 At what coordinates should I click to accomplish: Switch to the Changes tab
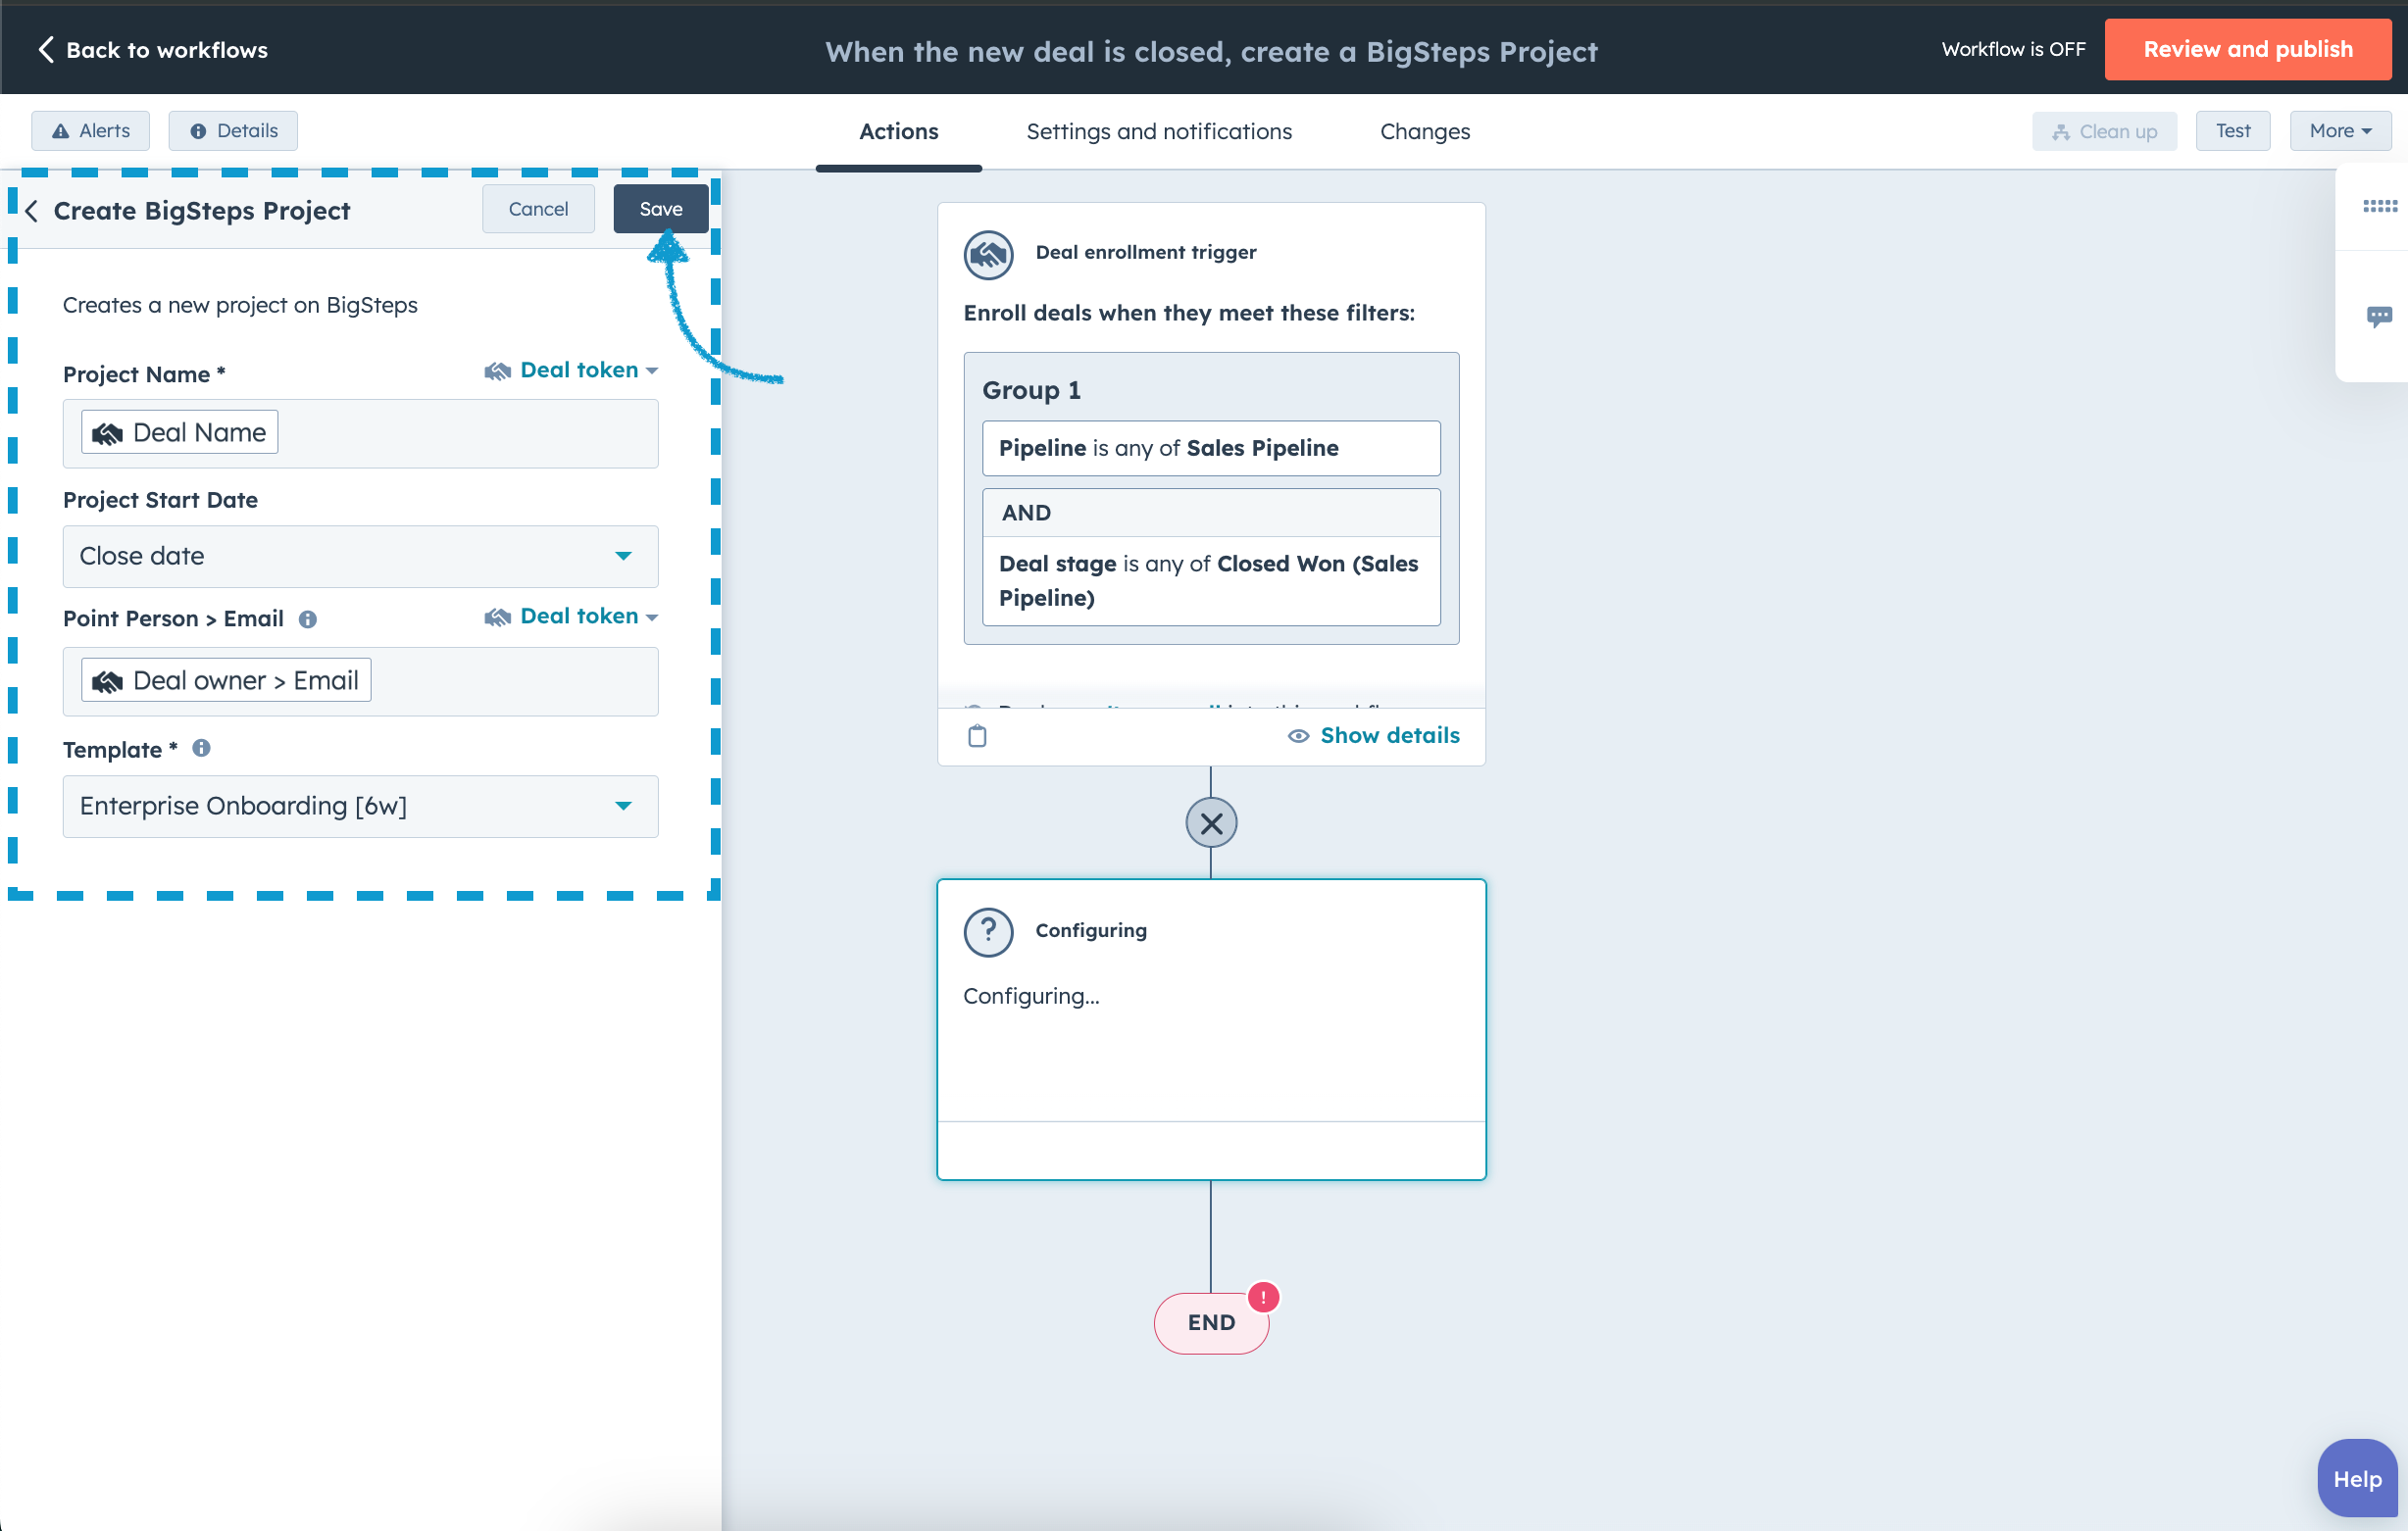tap(1426, 129)
